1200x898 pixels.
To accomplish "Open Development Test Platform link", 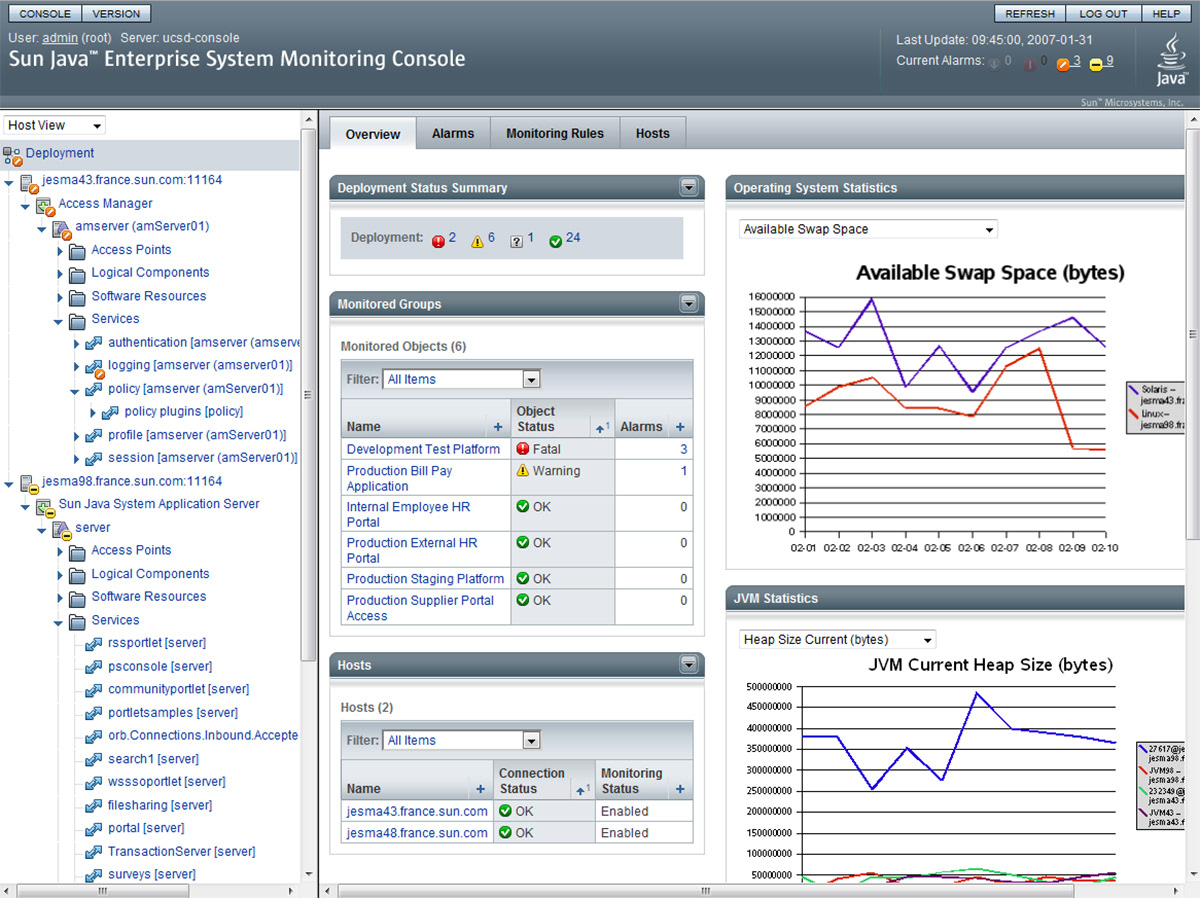I will 423,450.
